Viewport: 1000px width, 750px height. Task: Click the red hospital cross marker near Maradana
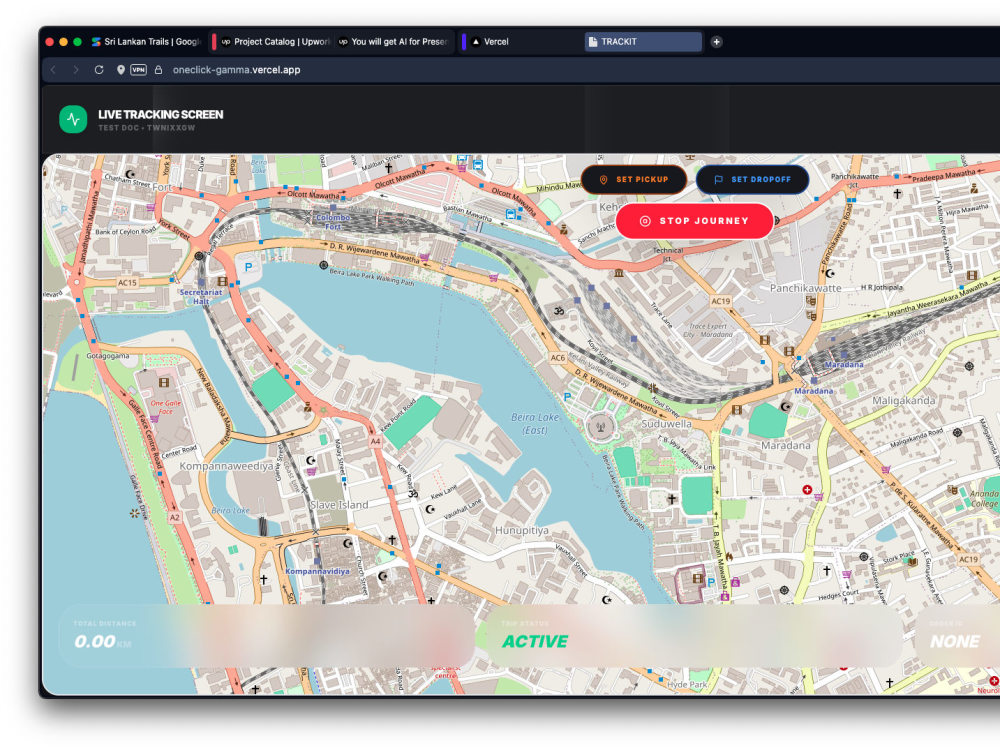(x=807, y=490)
